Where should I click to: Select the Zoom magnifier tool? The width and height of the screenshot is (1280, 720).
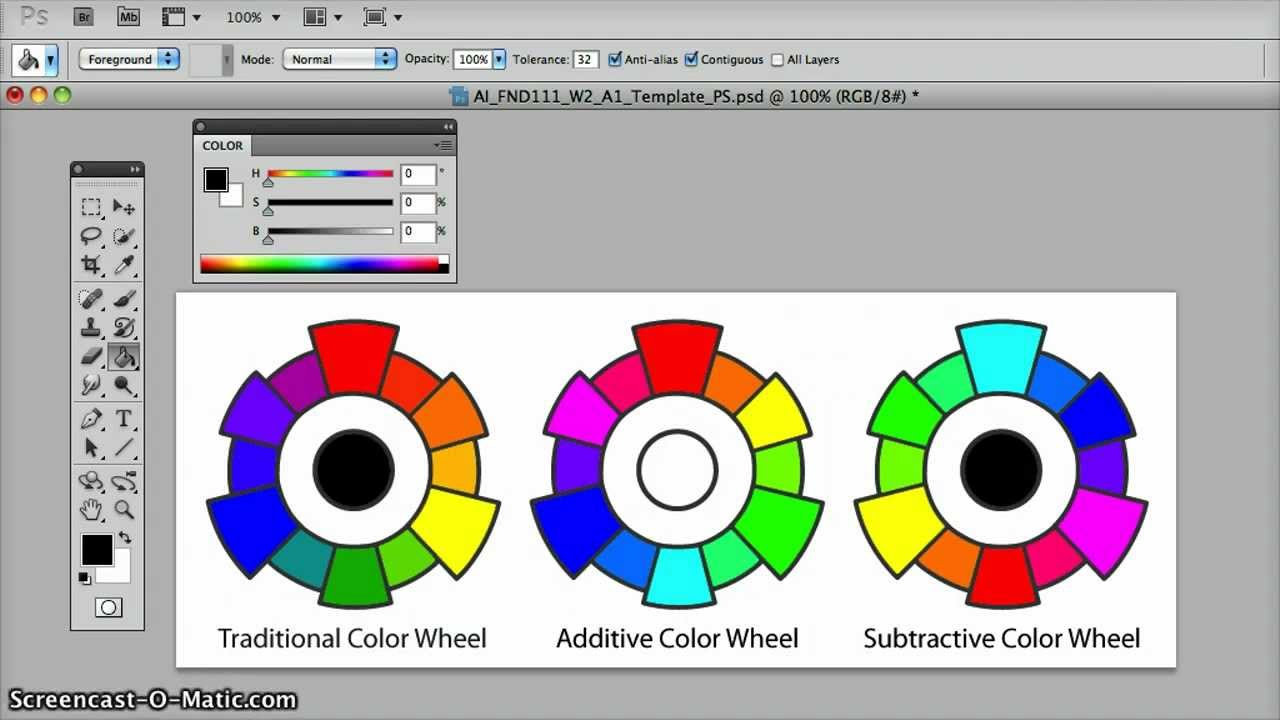124,510
